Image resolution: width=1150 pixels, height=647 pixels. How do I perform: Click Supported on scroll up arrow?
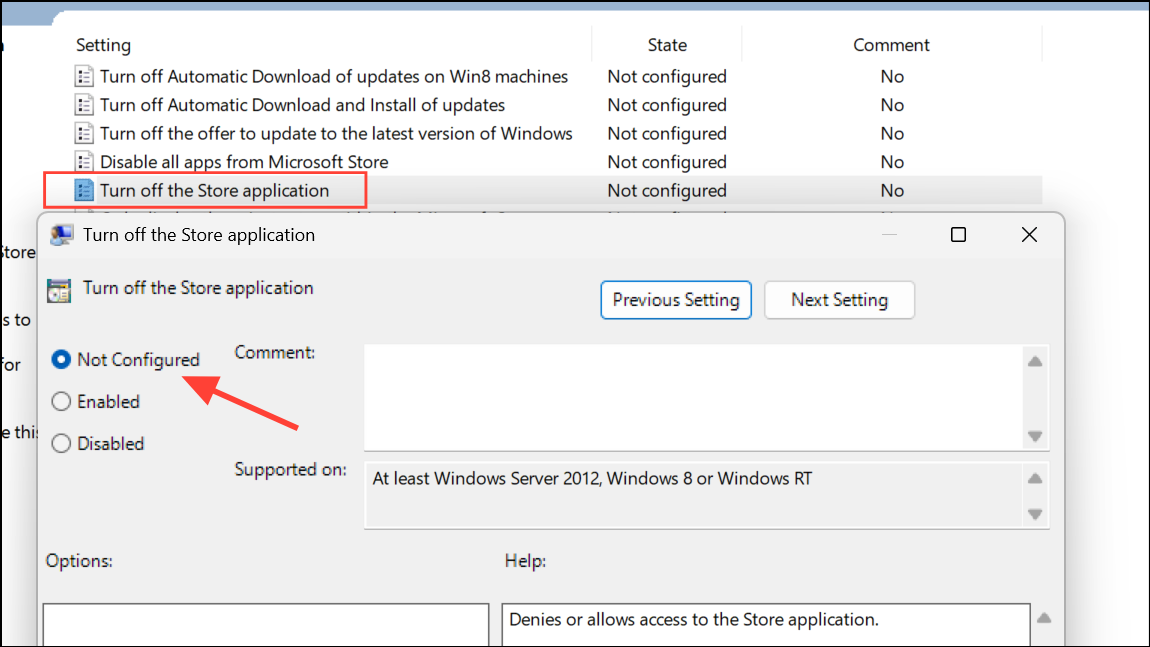click(1035, 479)
